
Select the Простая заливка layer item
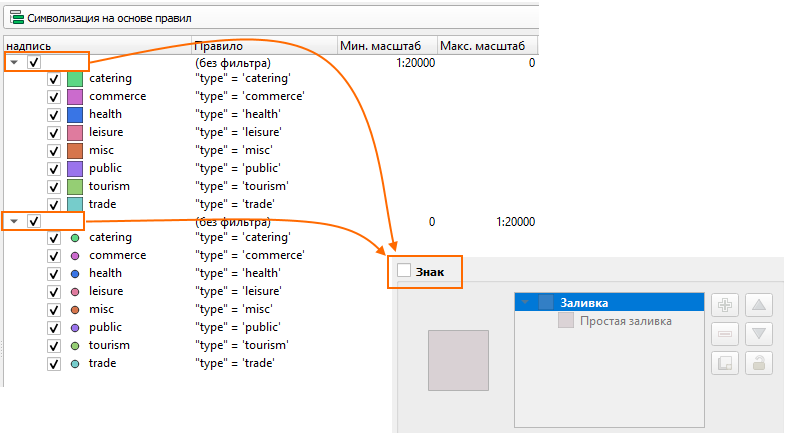click(x=625, y=321)
